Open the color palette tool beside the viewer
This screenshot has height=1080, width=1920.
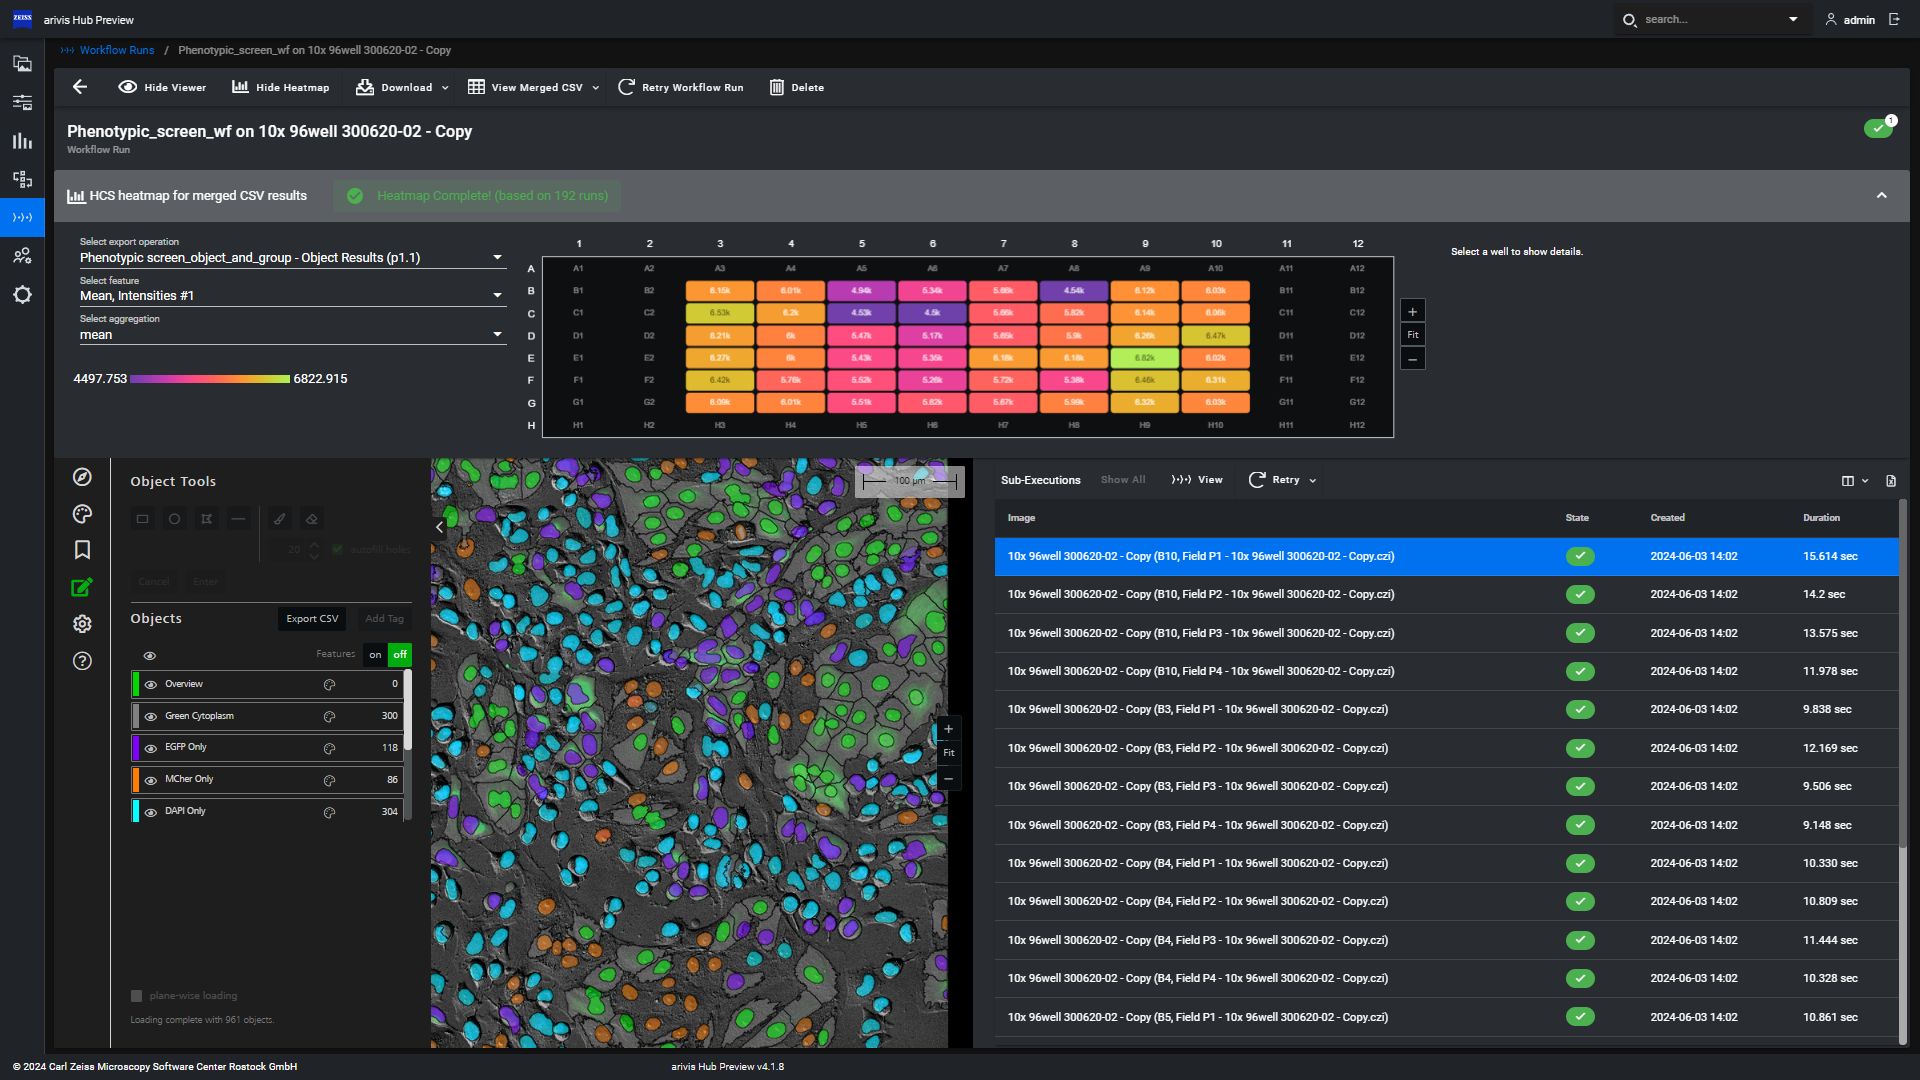[x=82, y=514]
